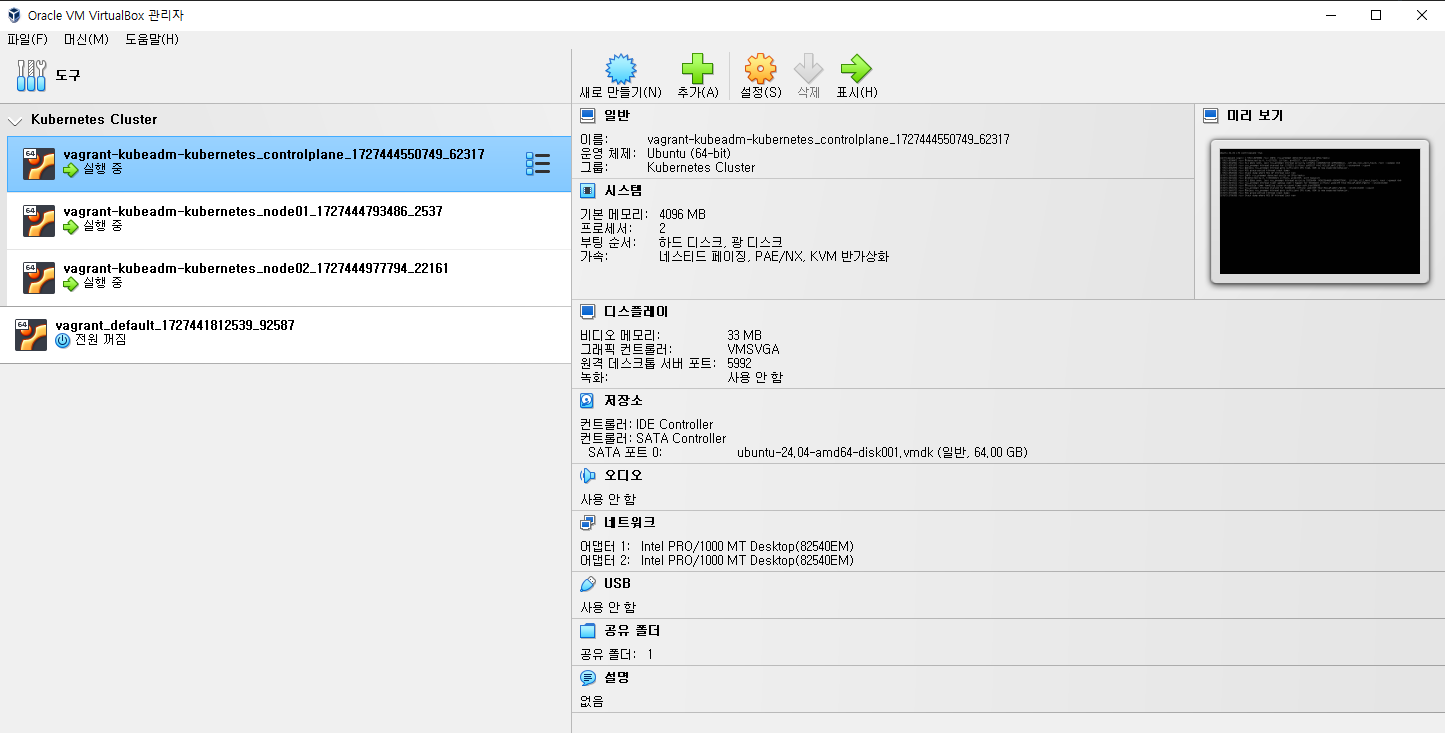Click the 설명 (Description) section icon
Screen dimensions: 1445x733
[588, 678]
